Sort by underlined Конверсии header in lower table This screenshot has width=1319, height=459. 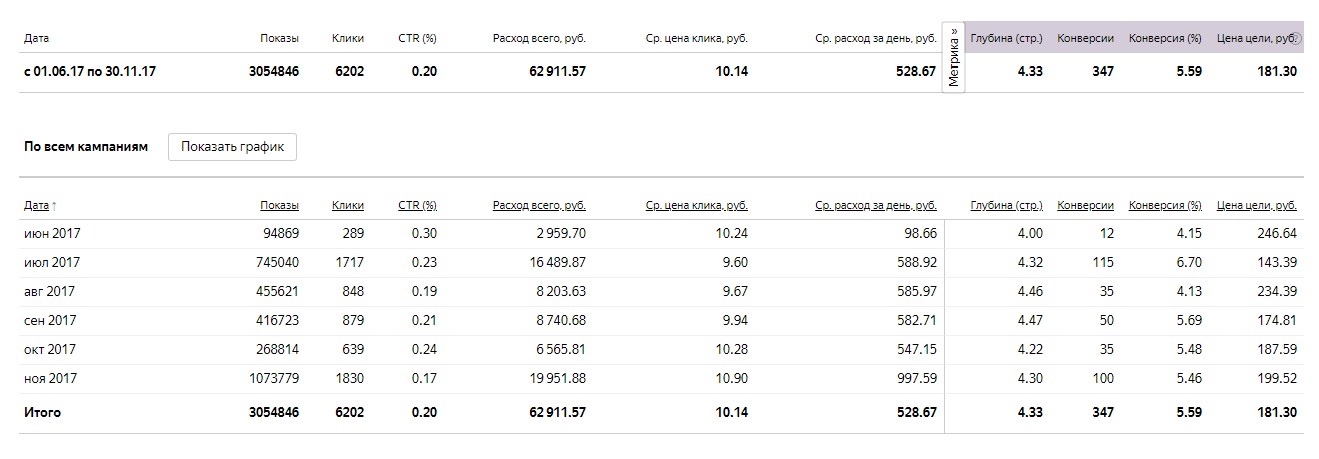(x=1085, y=205)
